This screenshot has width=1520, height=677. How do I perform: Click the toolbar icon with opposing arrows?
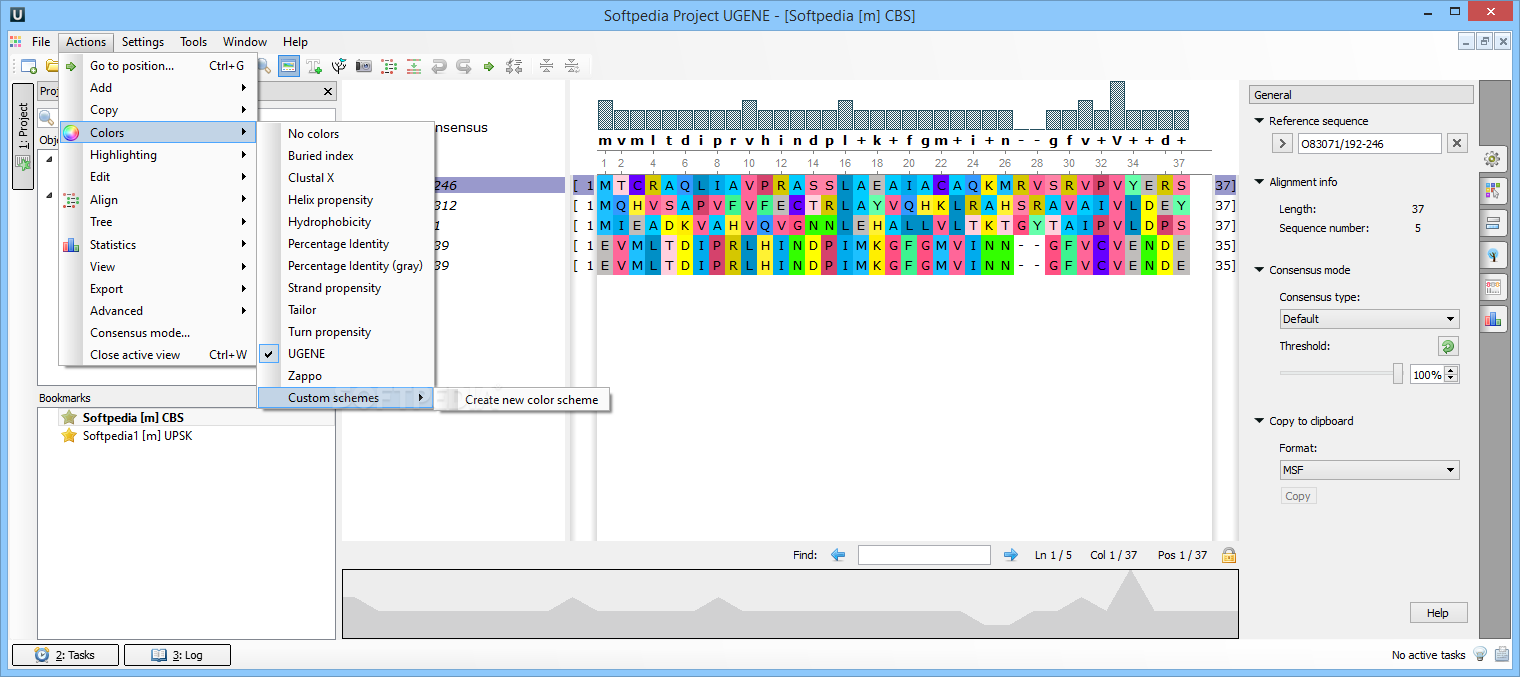point(514,66)
